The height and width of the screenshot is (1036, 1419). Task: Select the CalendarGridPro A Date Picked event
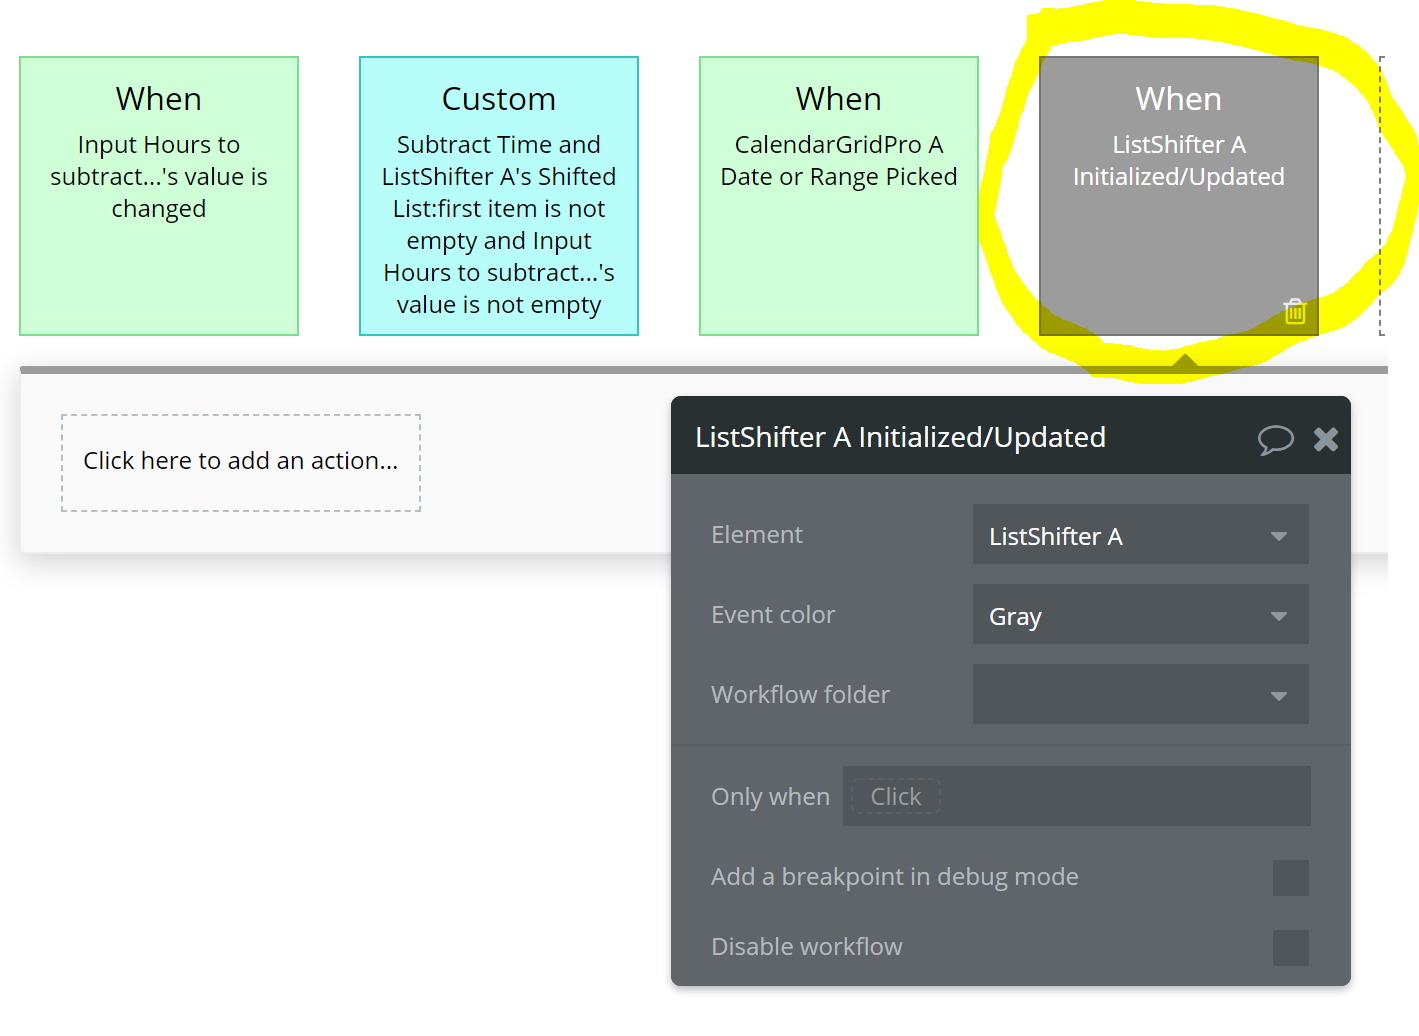[839, 196]
